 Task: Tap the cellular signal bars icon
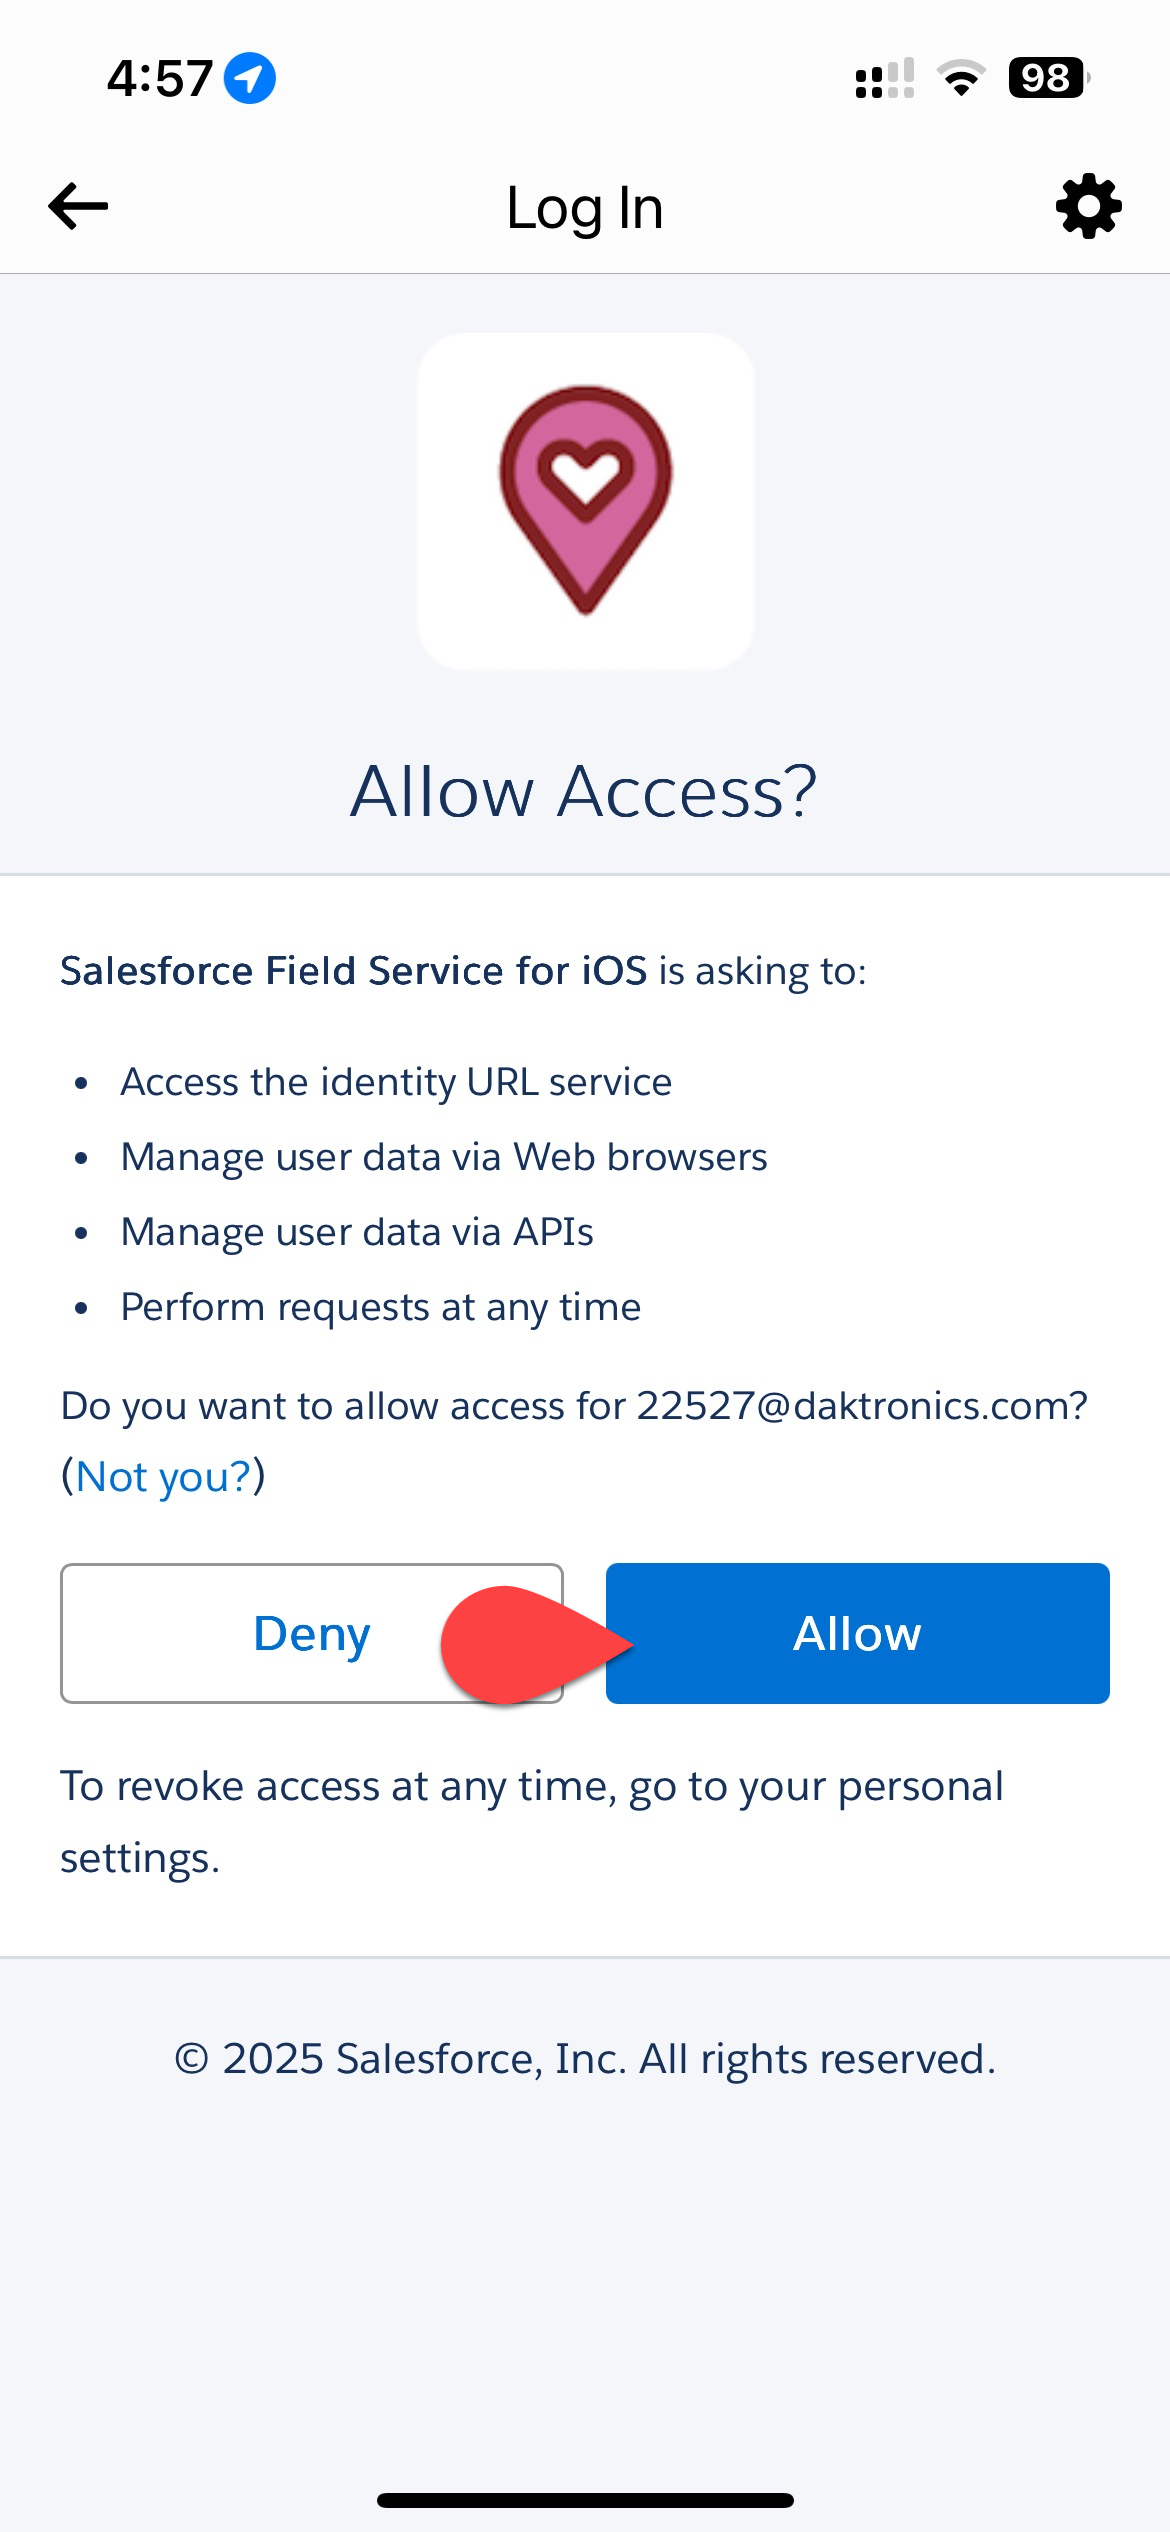pyautogui.click(x=884, y=78)
